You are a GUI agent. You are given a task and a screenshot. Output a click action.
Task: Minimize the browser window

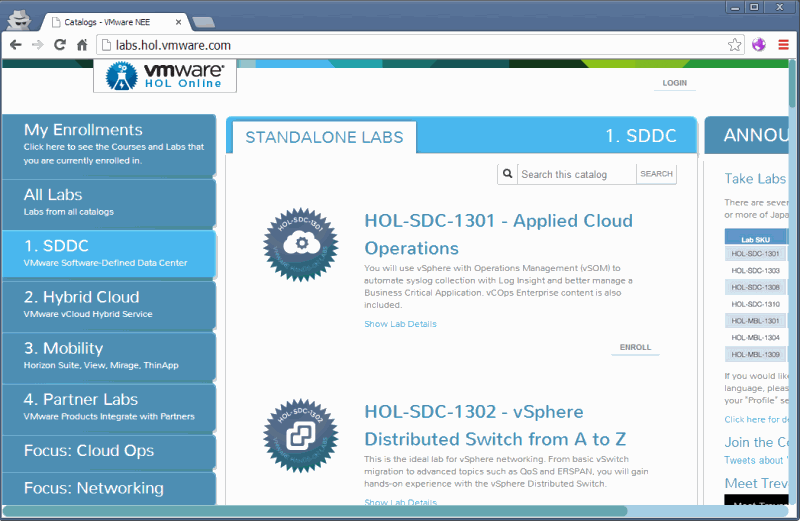735,7
